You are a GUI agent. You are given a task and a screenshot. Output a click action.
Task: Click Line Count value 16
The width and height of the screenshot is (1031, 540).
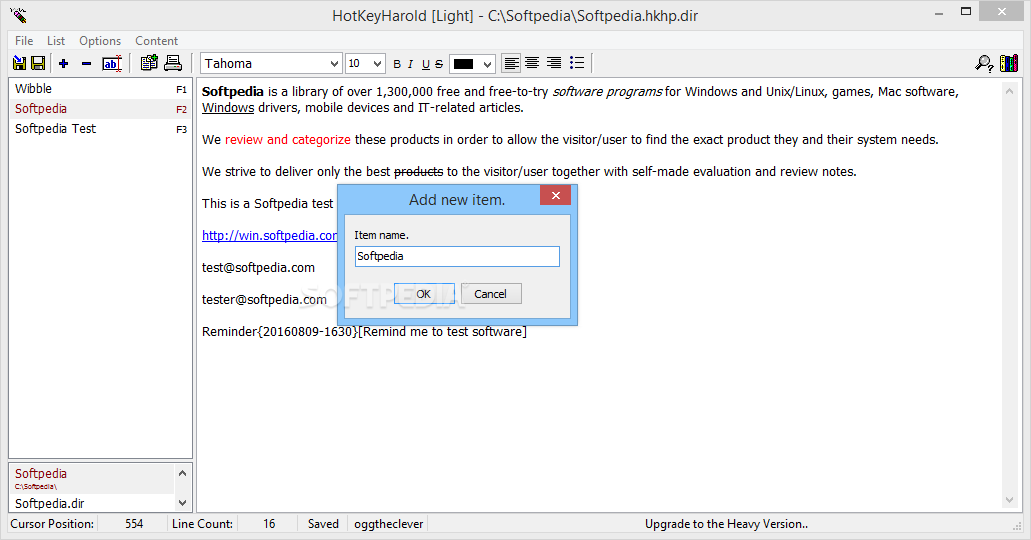269,524
